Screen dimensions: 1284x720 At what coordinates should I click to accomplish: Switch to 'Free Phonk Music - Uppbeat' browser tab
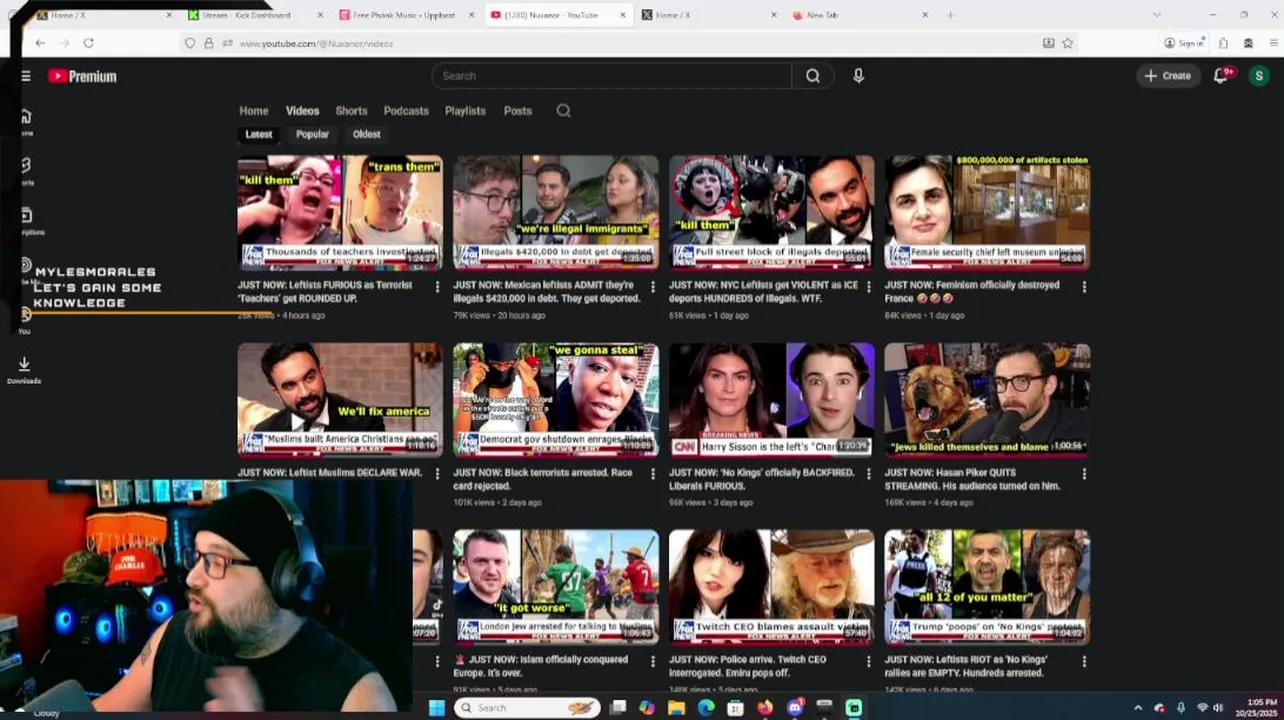[404, 15]
